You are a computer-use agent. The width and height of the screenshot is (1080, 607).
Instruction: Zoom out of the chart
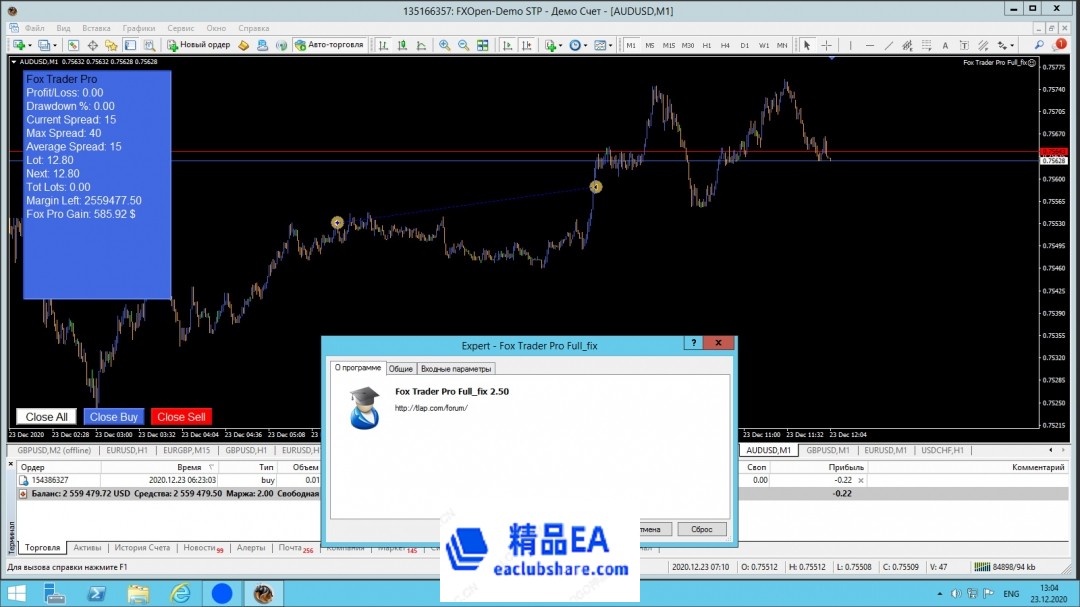(464, 45)
